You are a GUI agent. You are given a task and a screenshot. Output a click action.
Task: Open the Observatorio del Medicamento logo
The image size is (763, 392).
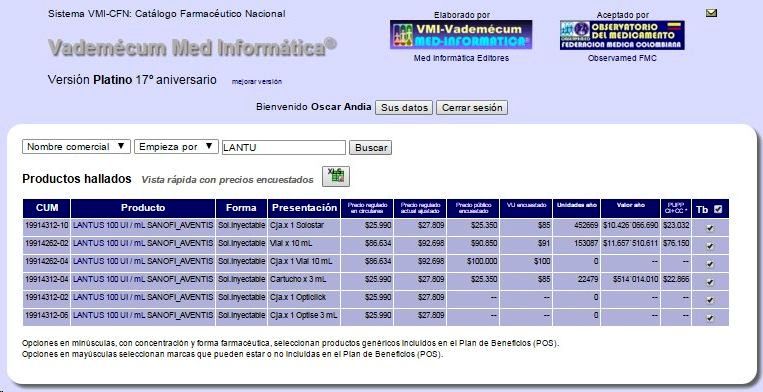pyautogui.click(x=622, y=35)
